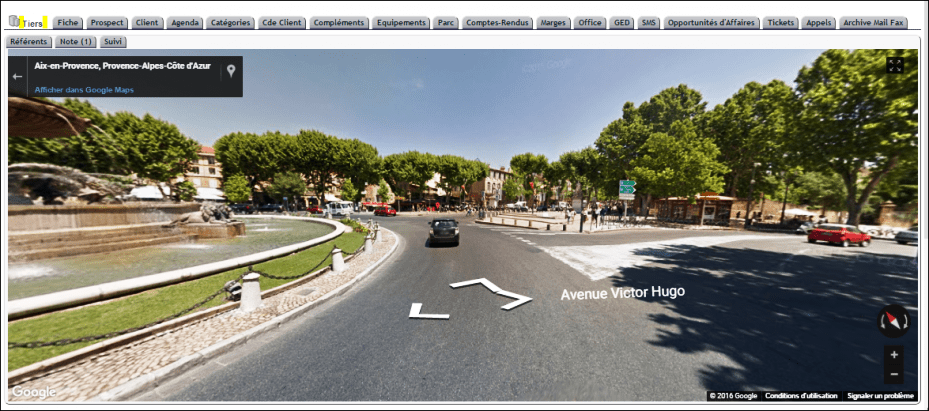Zoom out with the minus button

pyautogui.click(x=894, y=374)
